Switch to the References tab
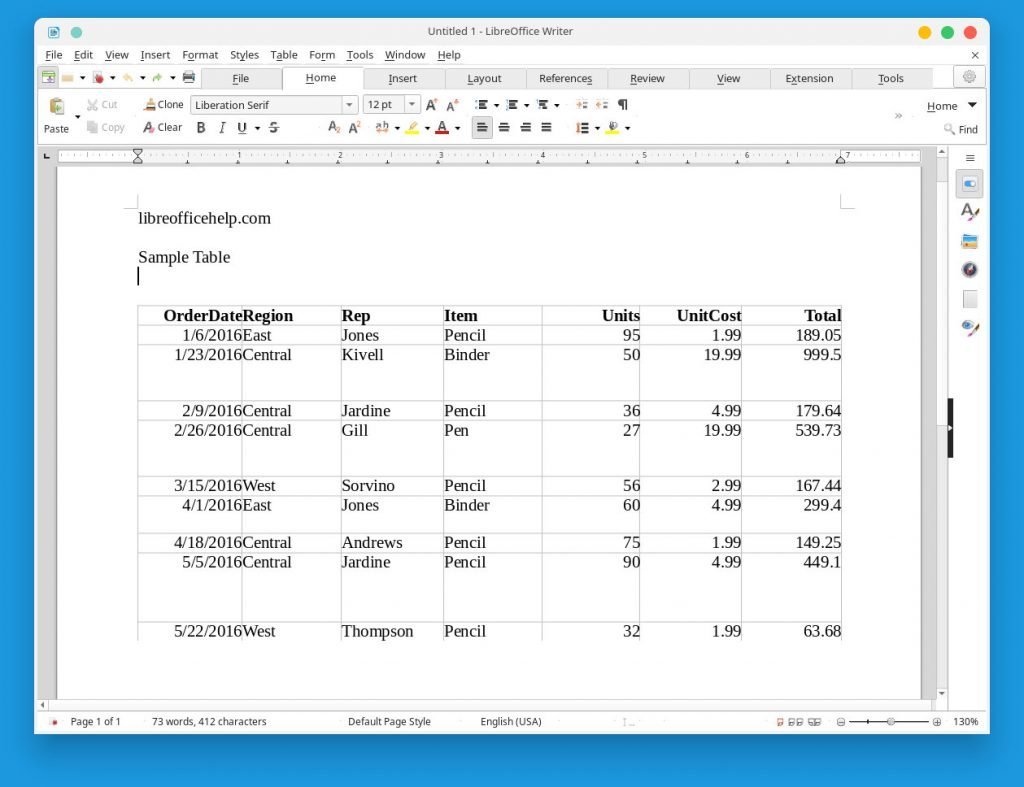Image resolution: width=1024 pixels, height=787 pixels. 566,78
